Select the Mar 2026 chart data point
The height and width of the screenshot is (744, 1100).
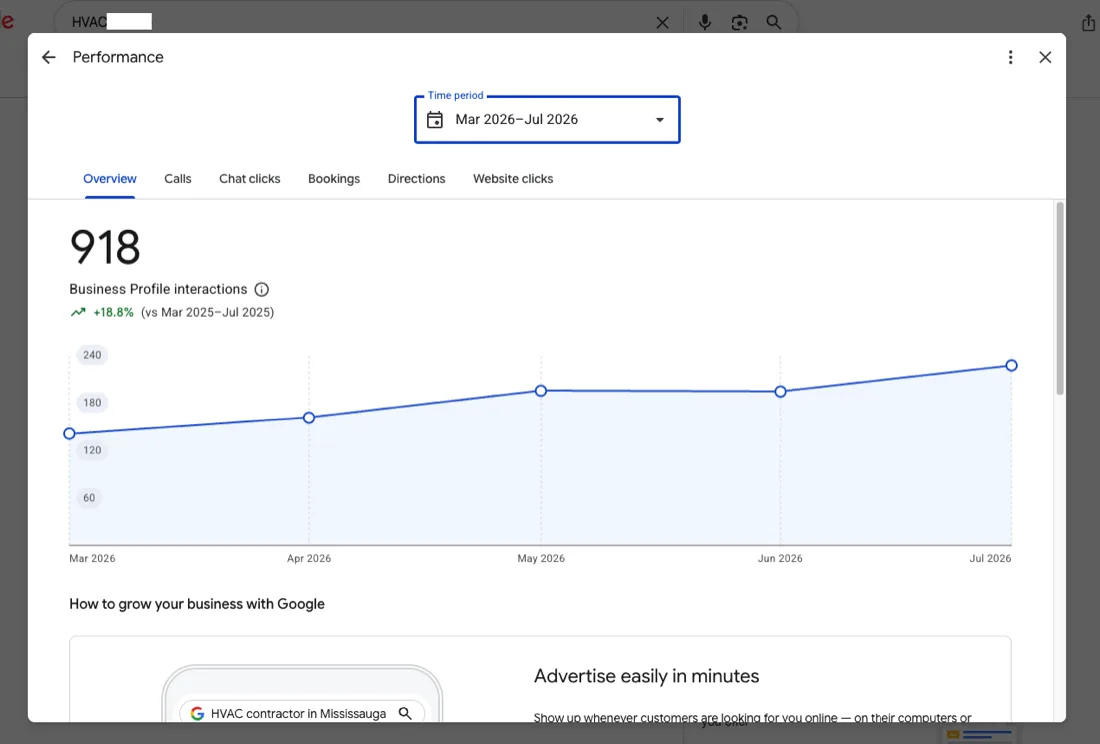(69, 434)
